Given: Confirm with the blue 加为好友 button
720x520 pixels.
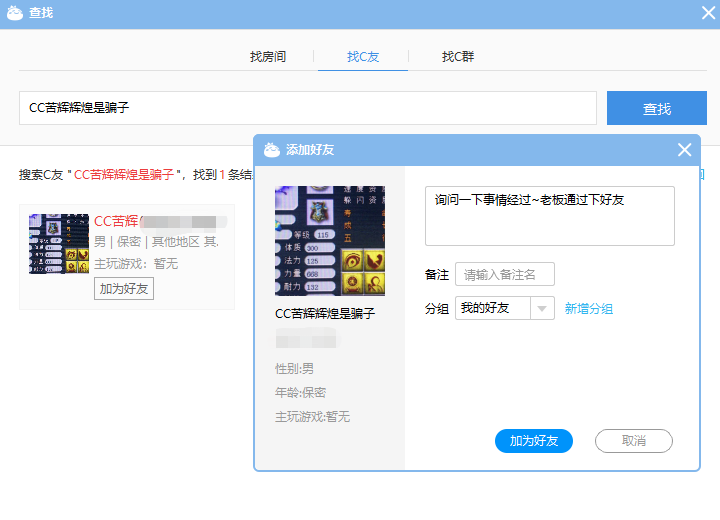Looking at the screenshot, I should pos(534,441).
